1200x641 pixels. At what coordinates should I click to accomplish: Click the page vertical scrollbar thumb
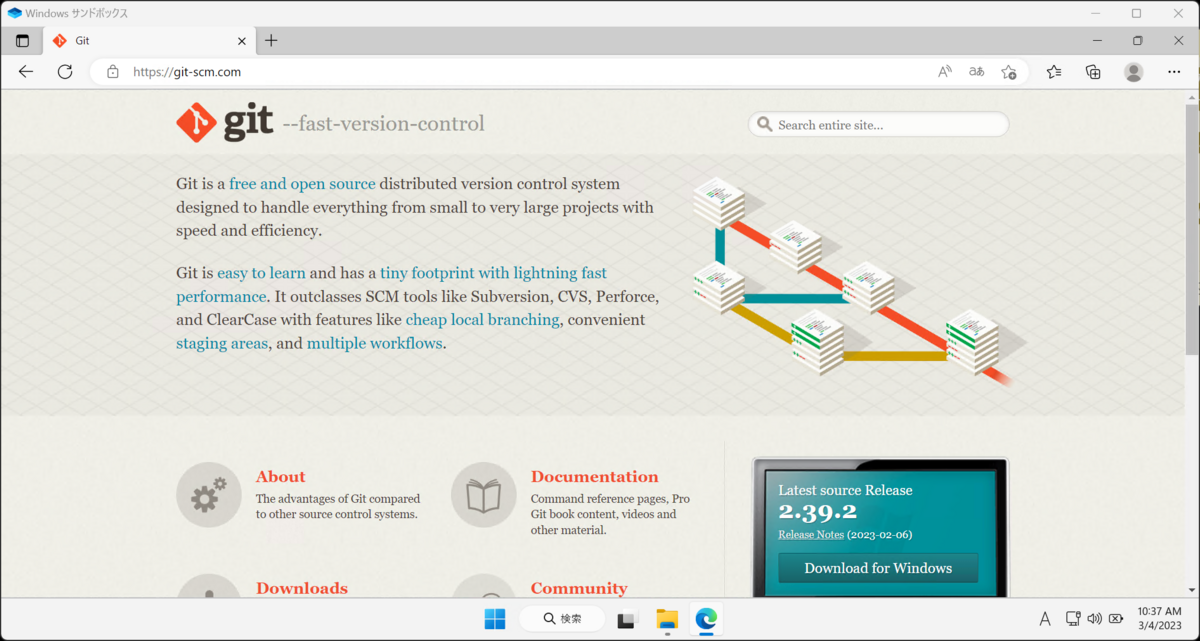coord(1192,228)
